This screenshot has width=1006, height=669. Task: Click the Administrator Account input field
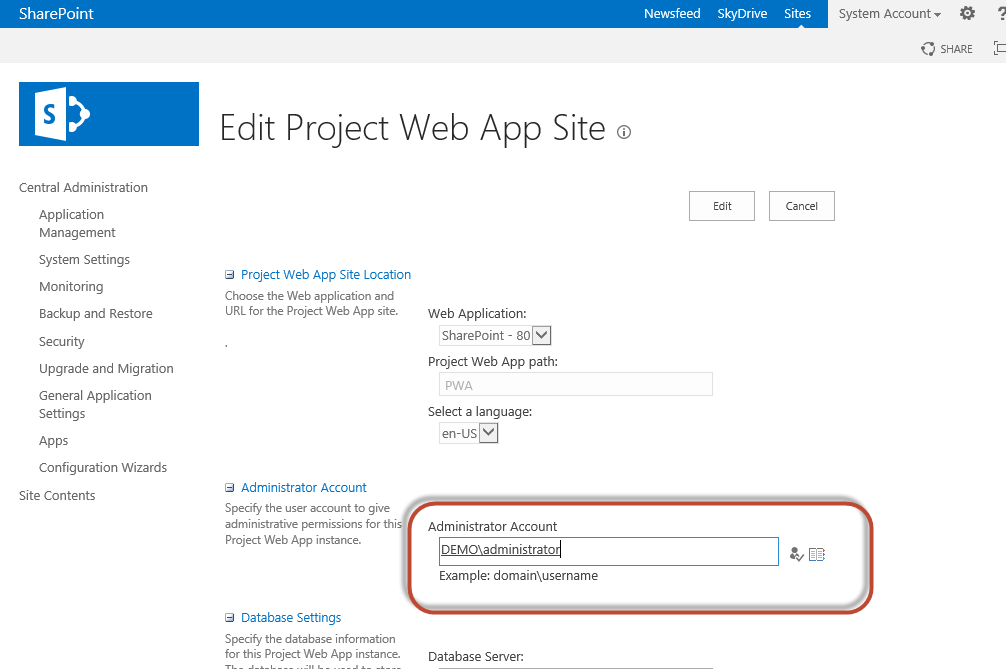[608, 552]
